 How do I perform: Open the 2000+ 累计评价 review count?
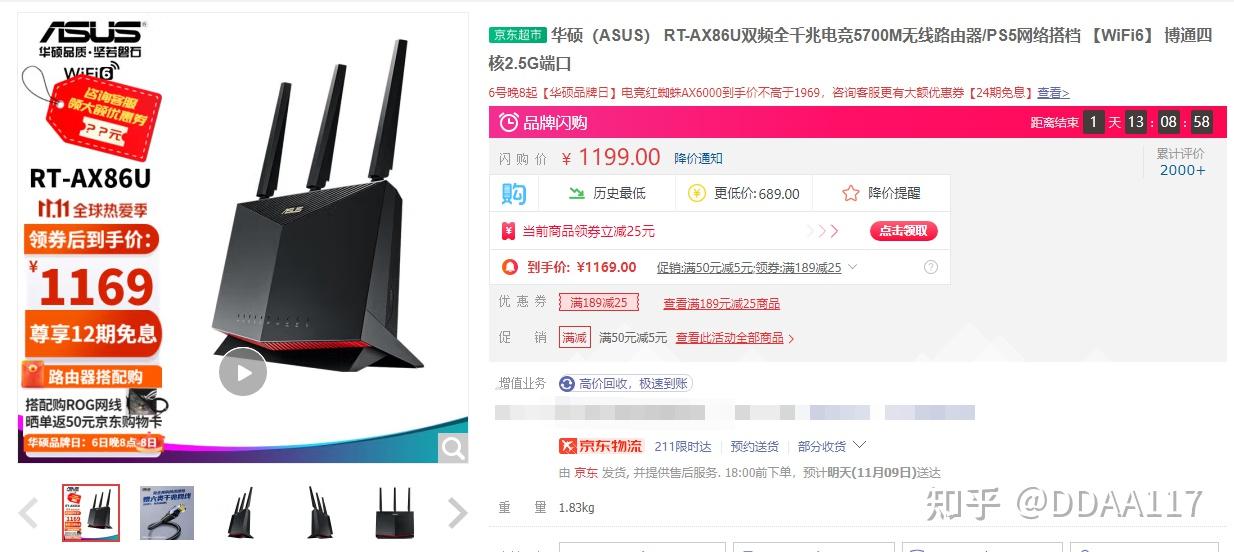tap(1182, 170)
